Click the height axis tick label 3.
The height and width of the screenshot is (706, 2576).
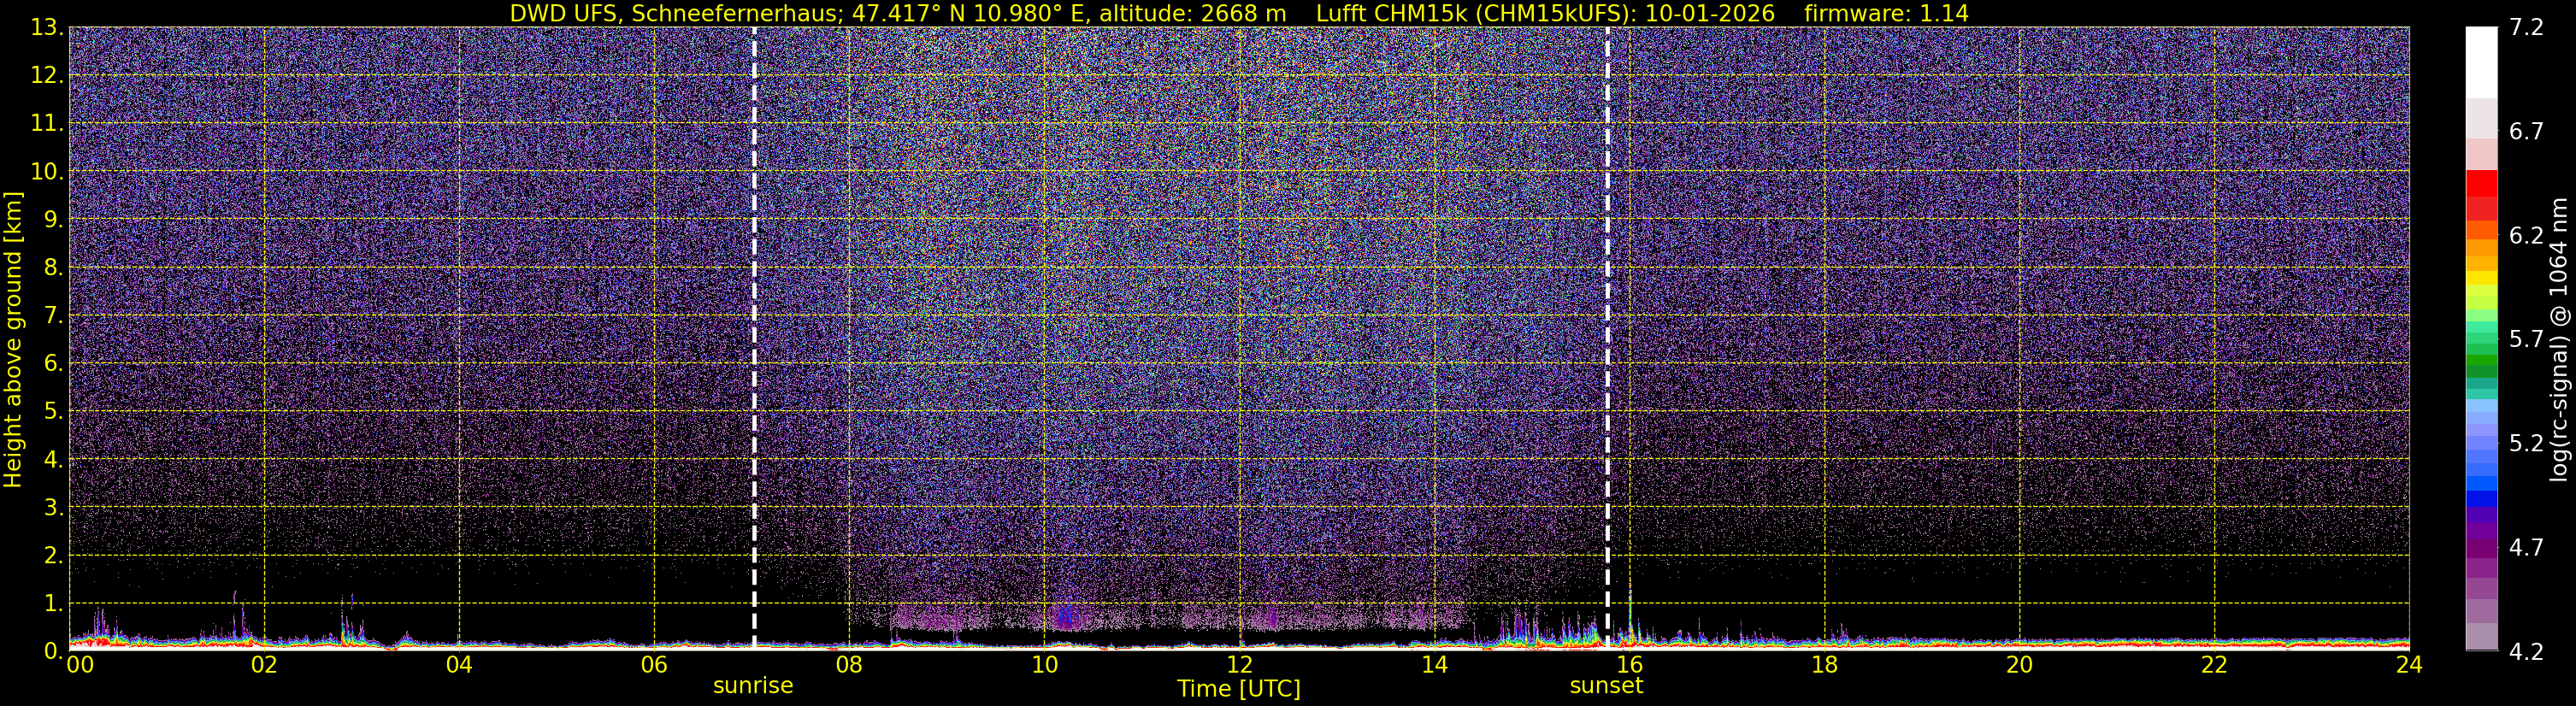coord(53,508)
